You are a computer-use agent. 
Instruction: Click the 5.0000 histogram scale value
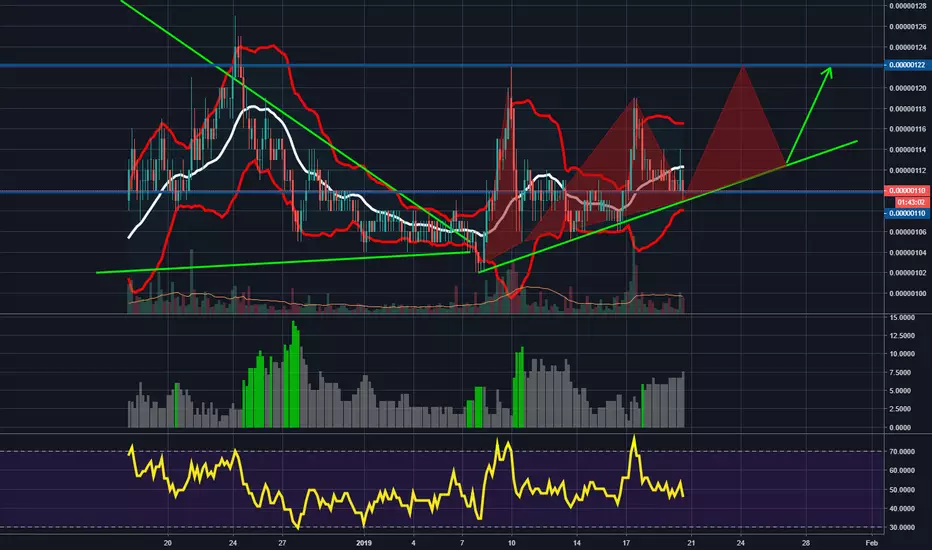(x=902, y=391)
